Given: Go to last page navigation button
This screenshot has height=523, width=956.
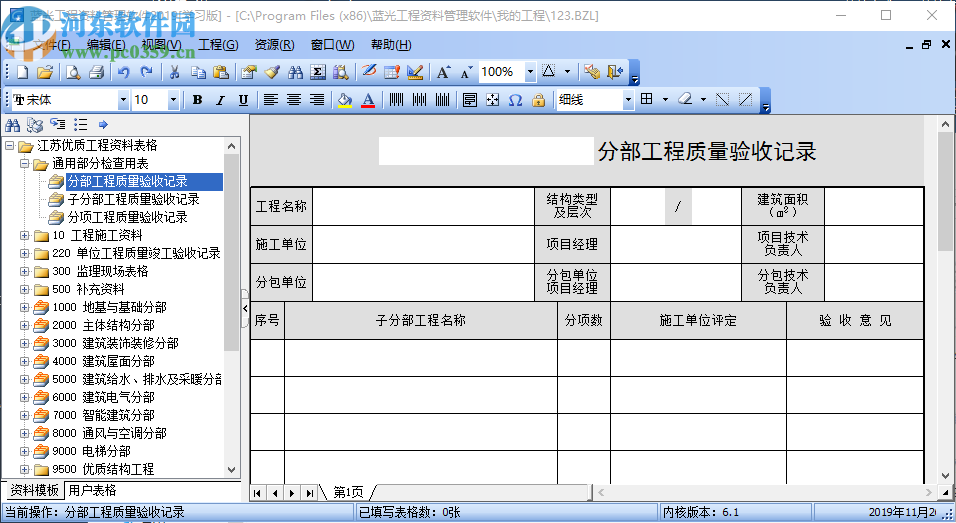Looking at the screenshot, I should (x=310, y=493).
